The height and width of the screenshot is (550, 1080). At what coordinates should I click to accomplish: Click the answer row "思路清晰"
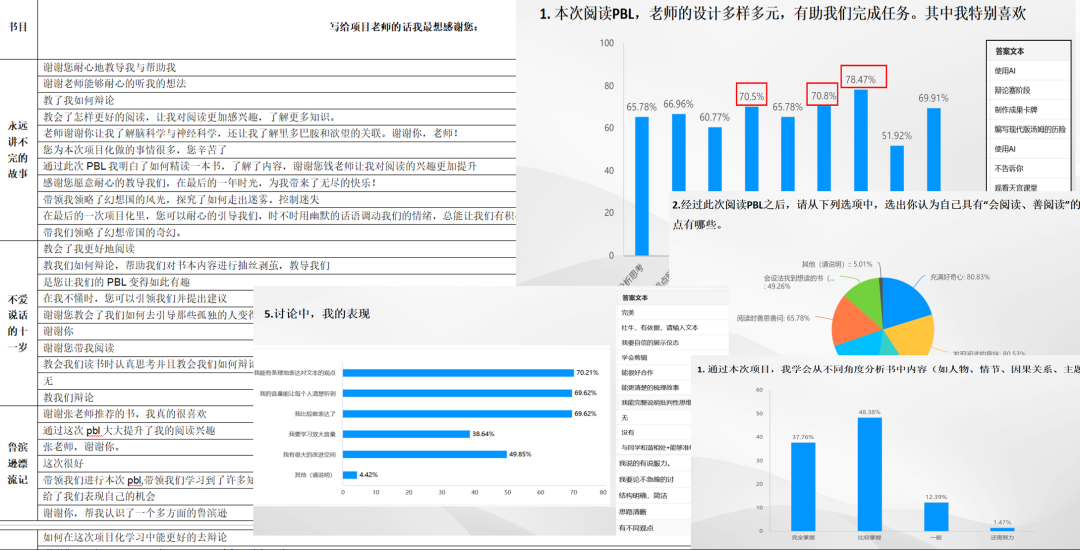[654, 512]
